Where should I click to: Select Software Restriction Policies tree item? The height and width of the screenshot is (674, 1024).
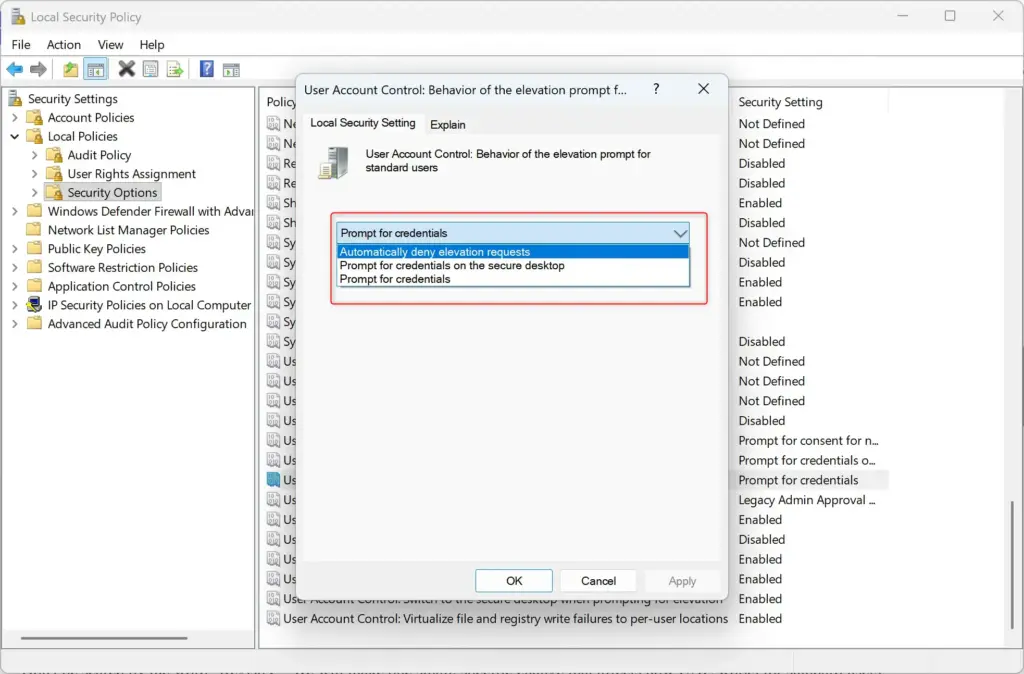123,268
